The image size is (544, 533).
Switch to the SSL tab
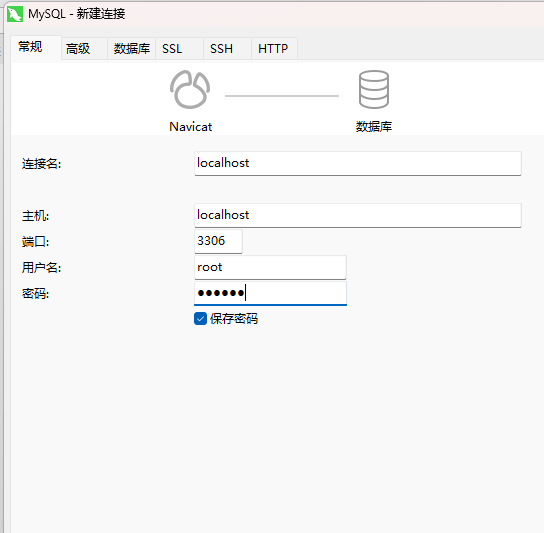[179, 49]
